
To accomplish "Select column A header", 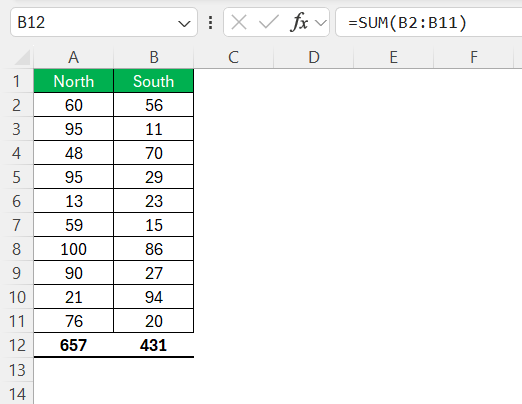I will 74,57.
